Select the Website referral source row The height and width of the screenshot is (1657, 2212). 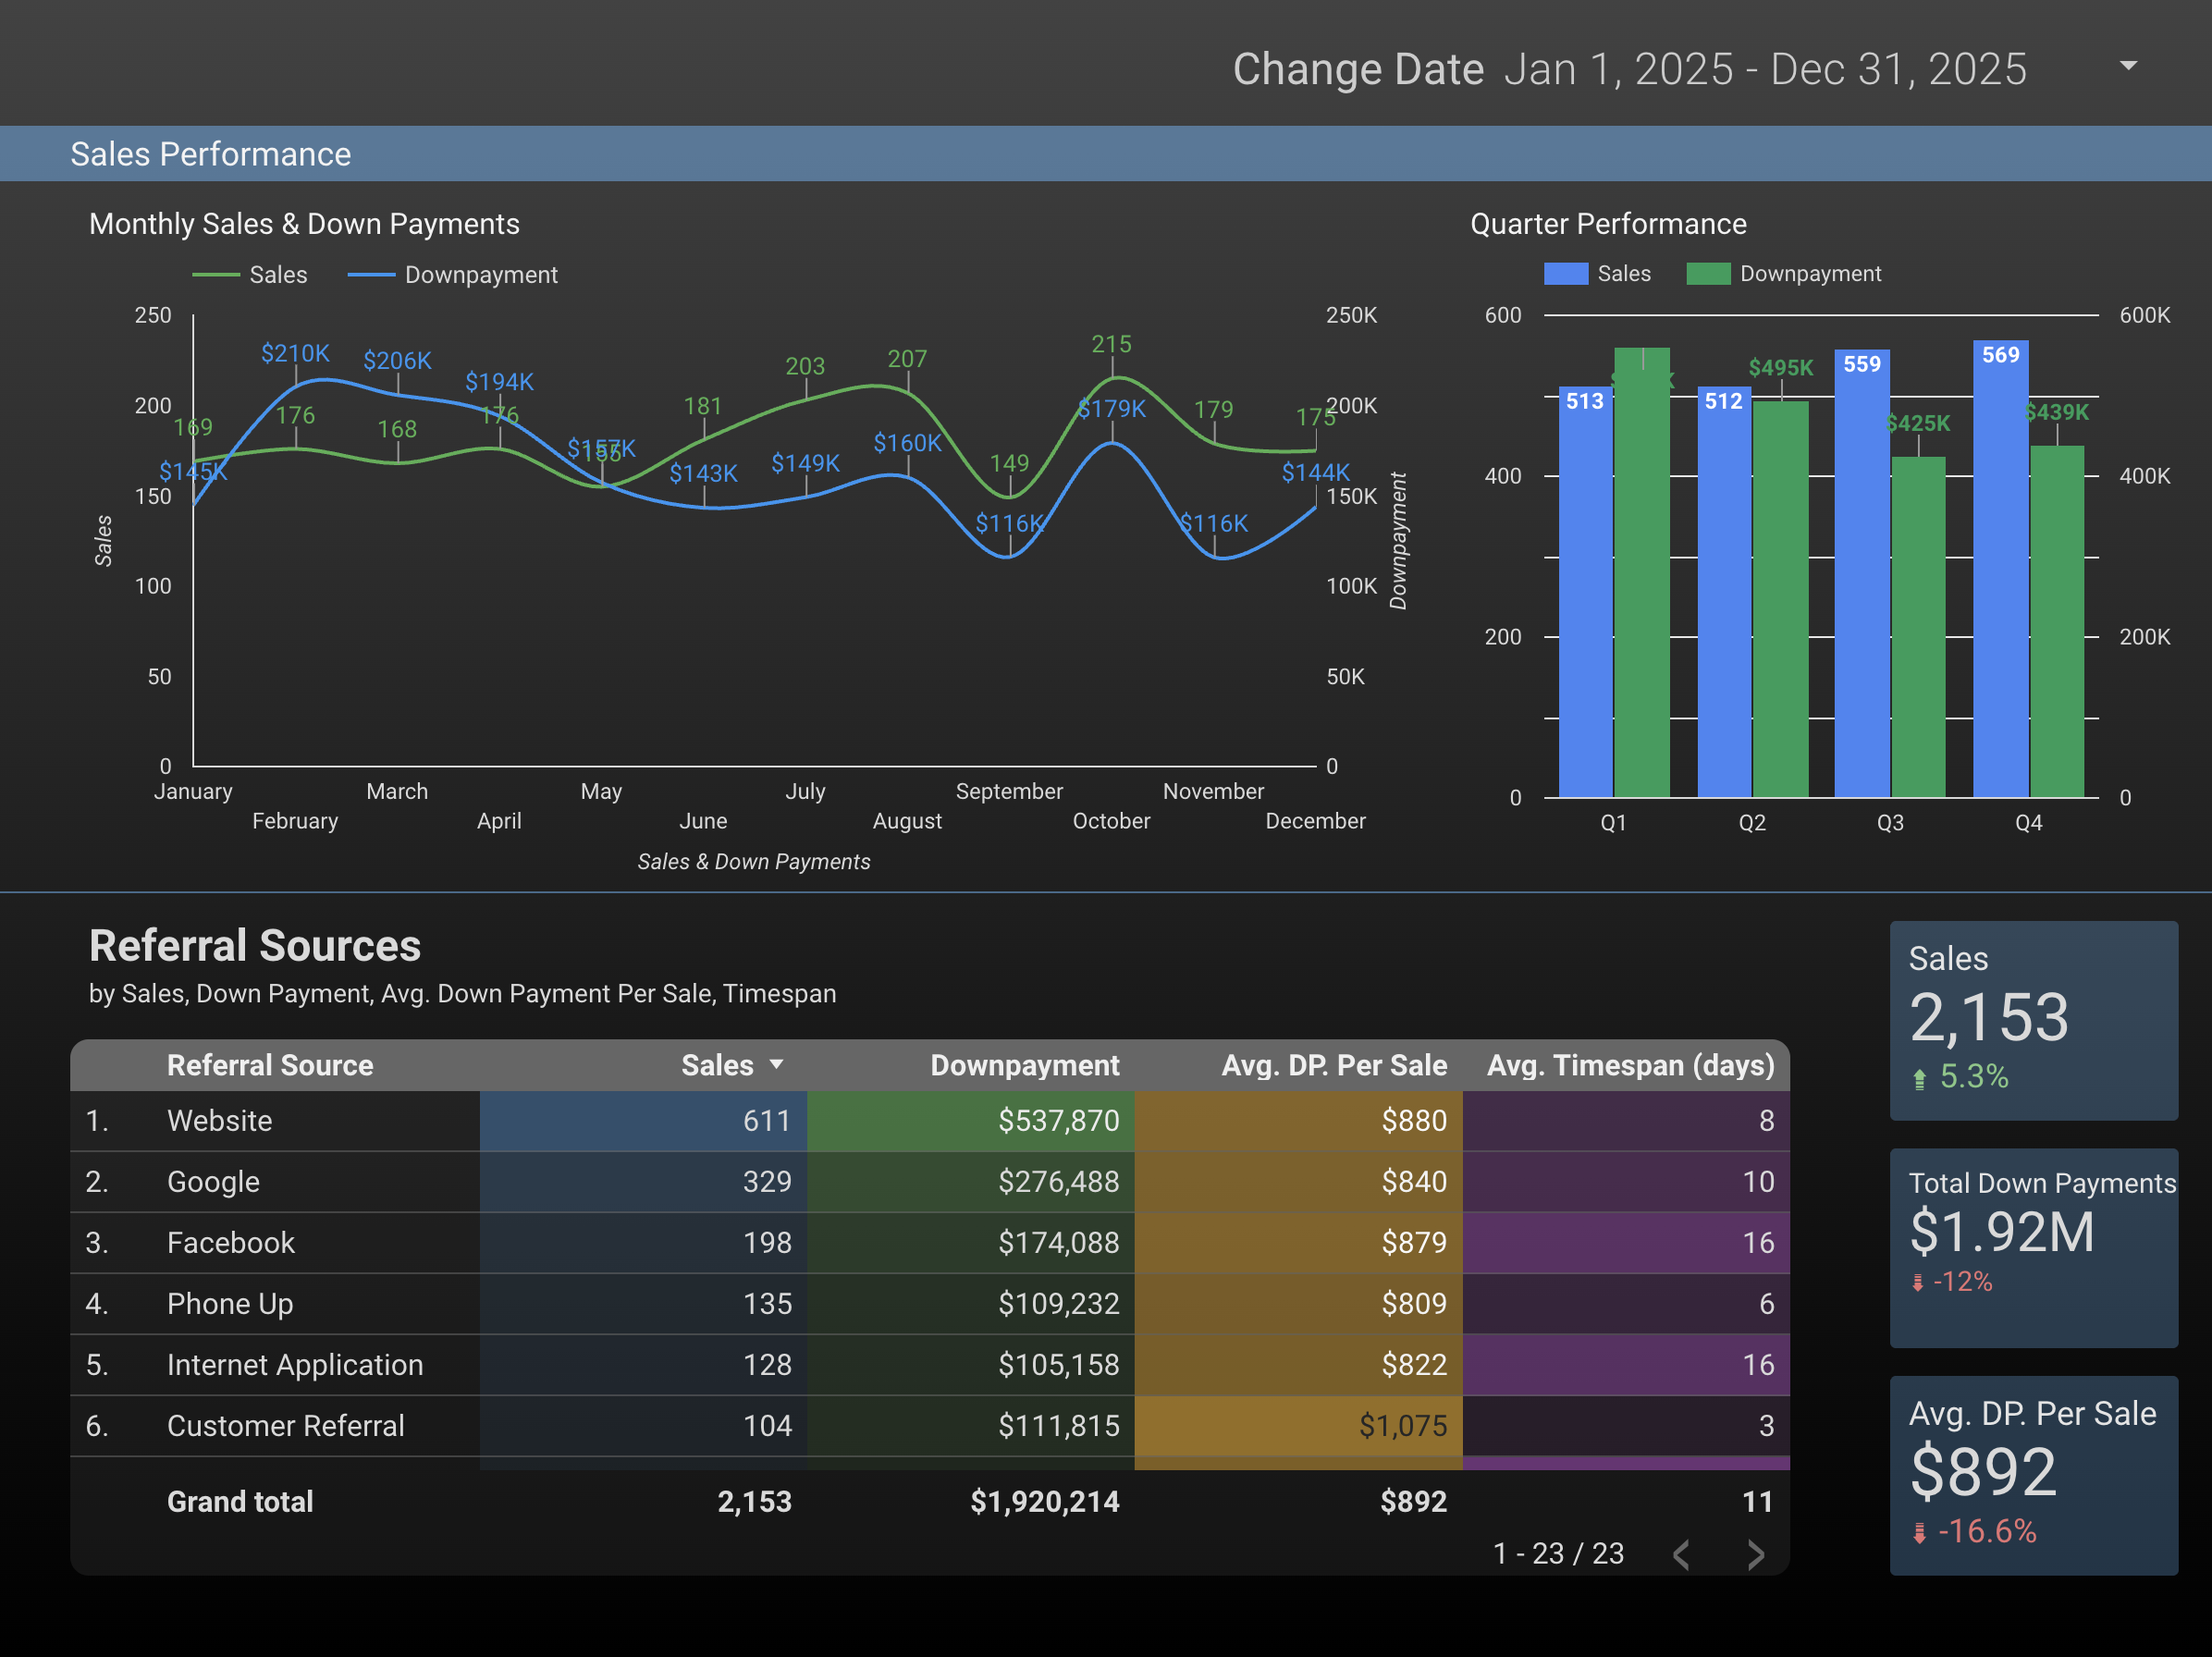click(220, 1120)
